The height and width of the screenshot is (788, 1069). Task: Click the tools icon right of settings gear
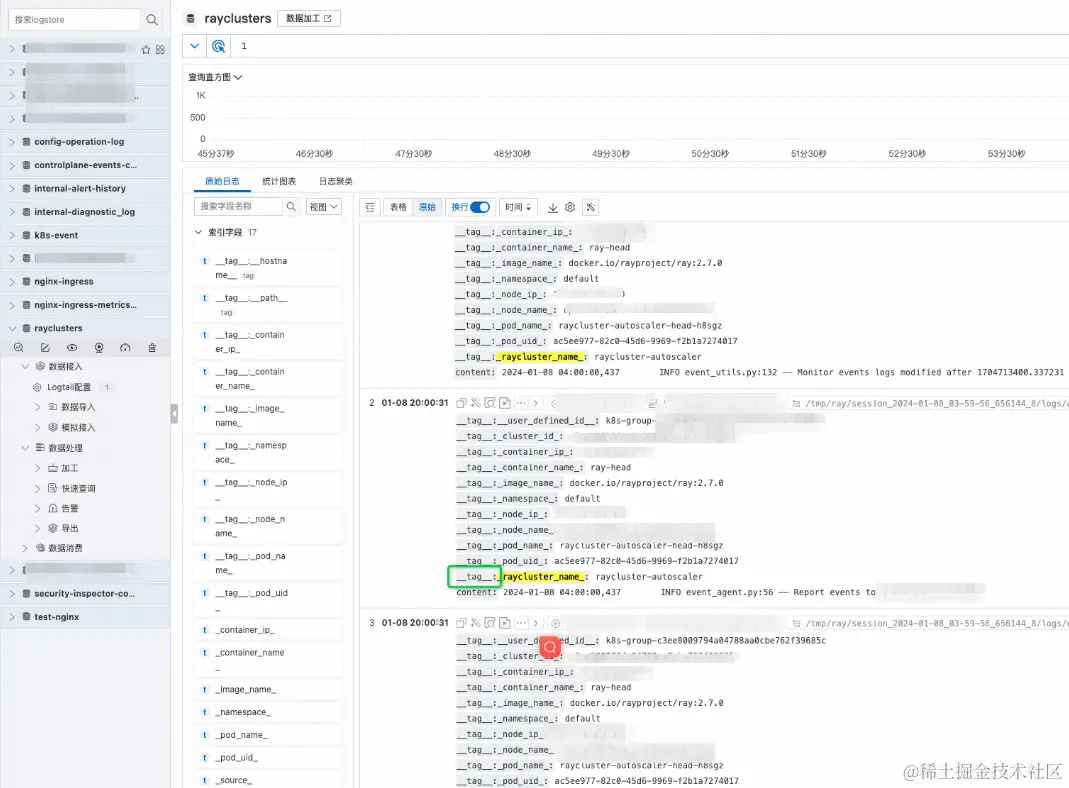(x=591, y=207)
